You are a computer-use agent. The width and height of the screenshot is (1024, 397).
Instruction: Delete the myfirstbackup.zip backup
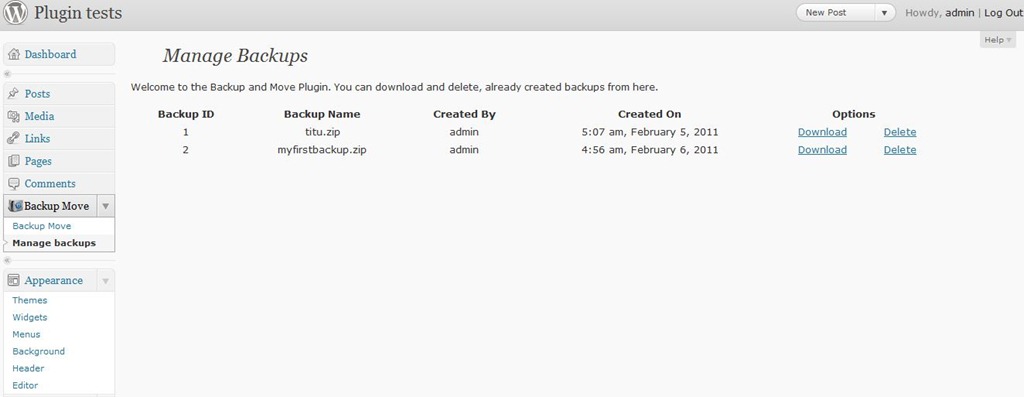tap(900, 150)
